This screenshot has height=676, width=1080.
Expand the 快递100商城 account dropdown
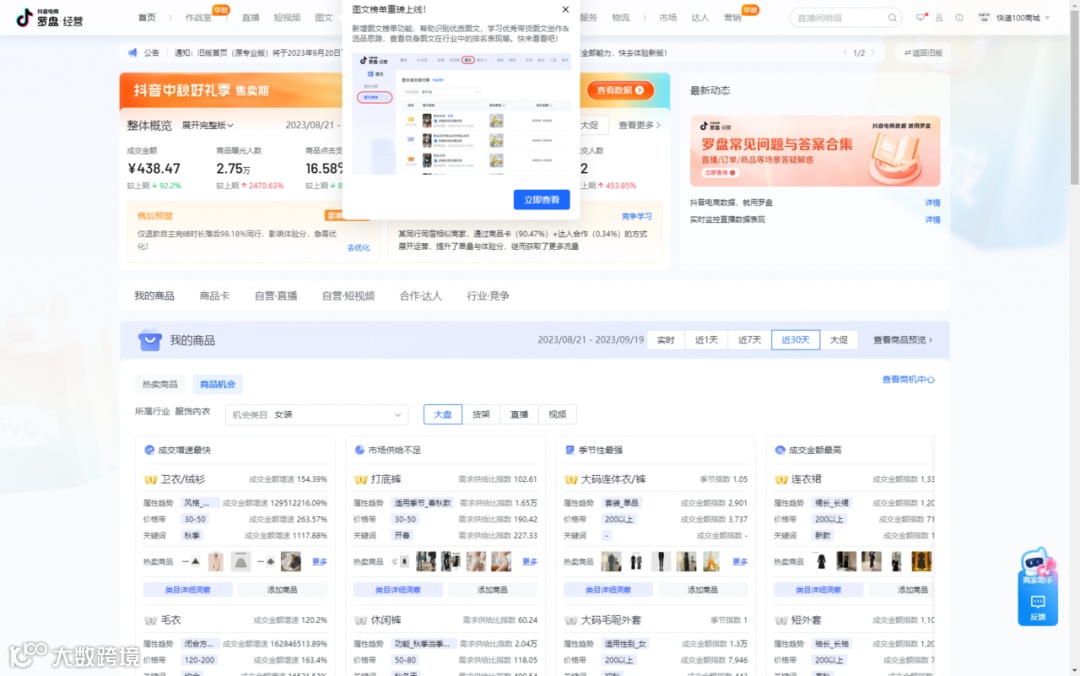(x=1048, y=18)
